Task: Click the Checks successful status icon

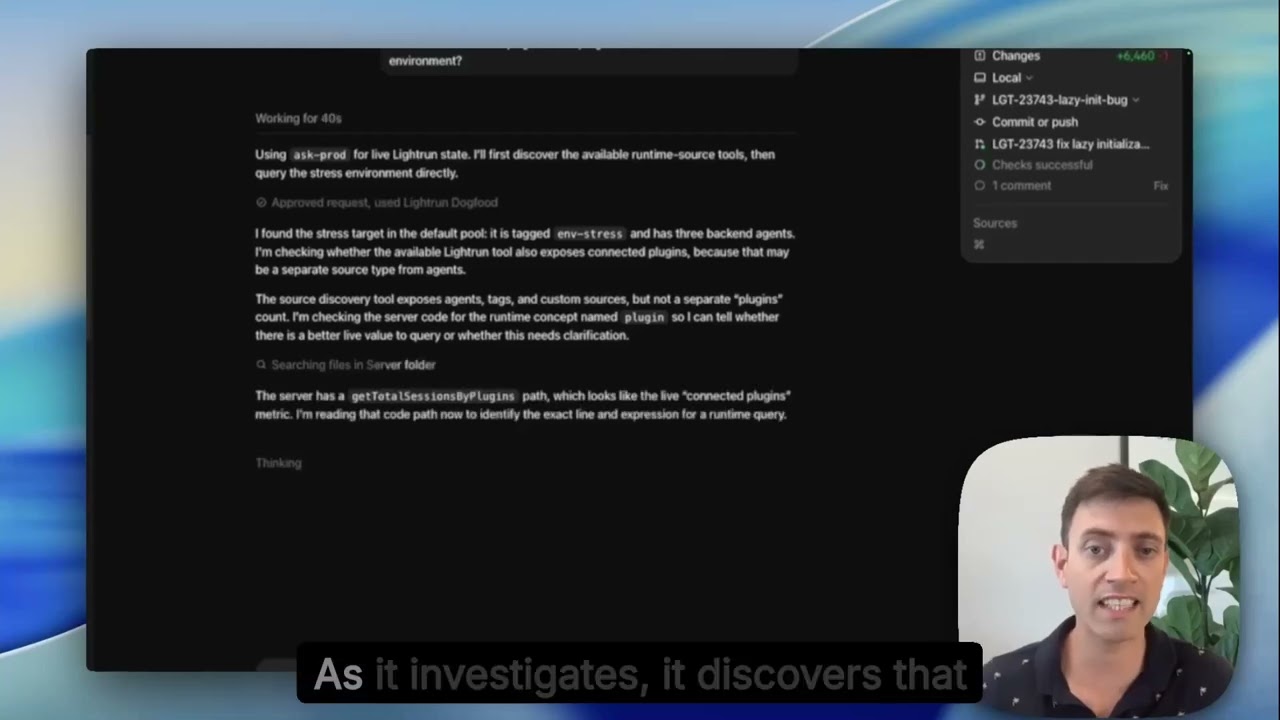Action: (980, 165)
